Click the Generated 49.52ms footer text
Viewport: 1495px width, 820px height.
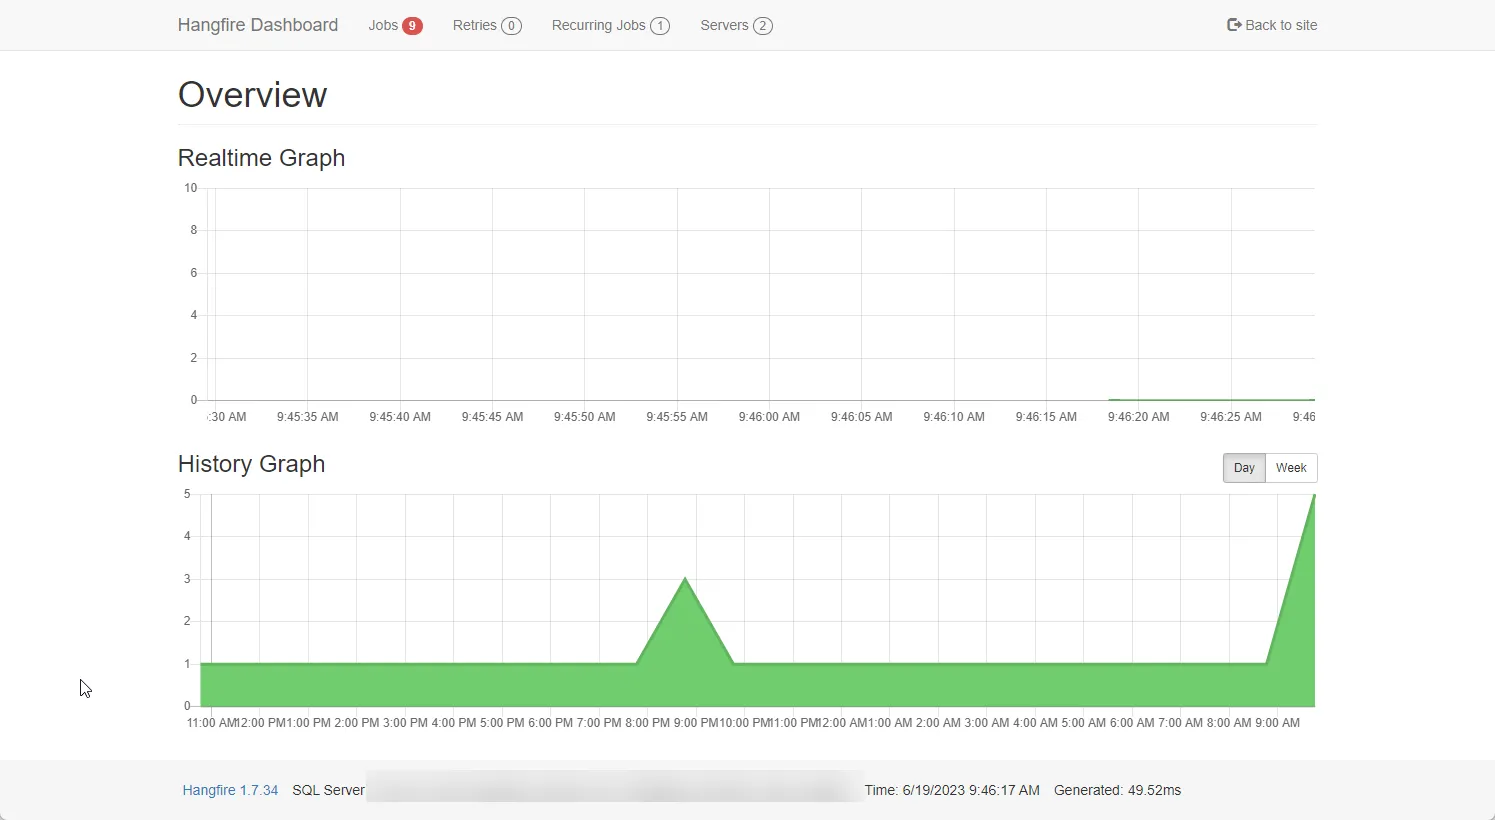(1117, 790)
